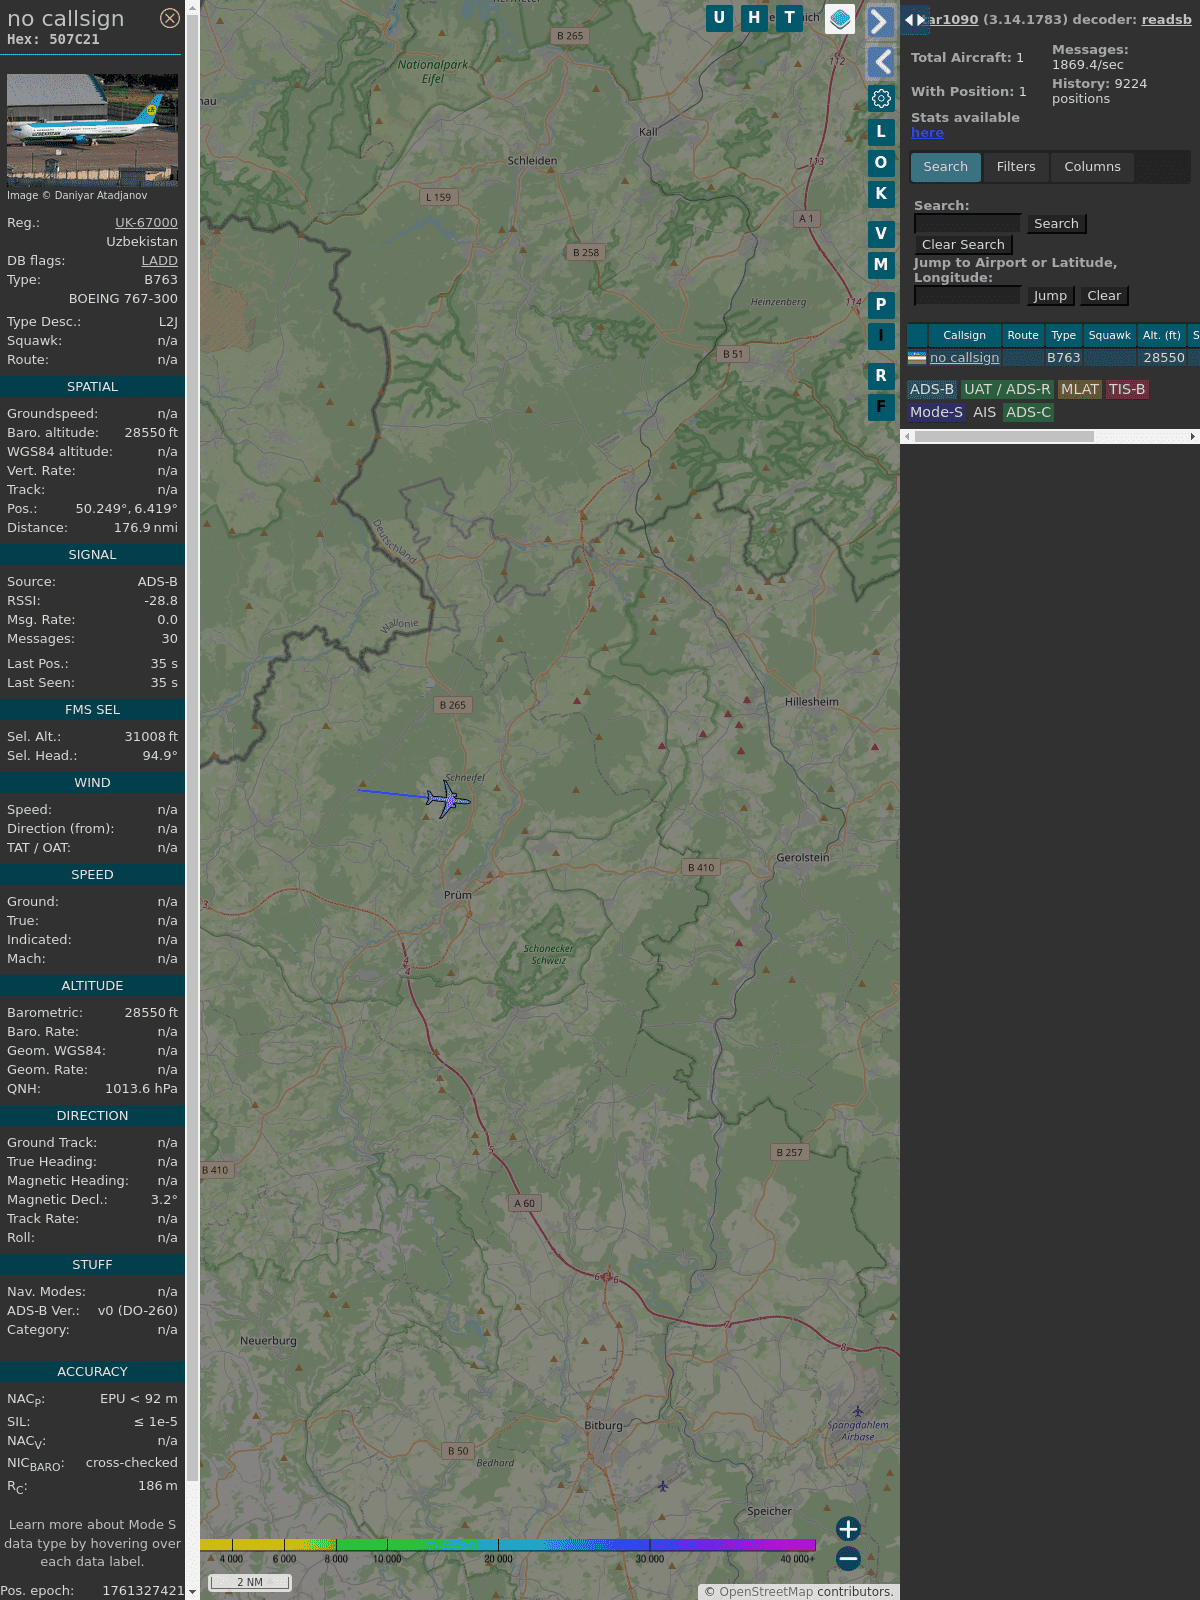The image size is (1200, 1600).
Task: Open the aircraft photo thumbnail
Action: pos(92,129)
